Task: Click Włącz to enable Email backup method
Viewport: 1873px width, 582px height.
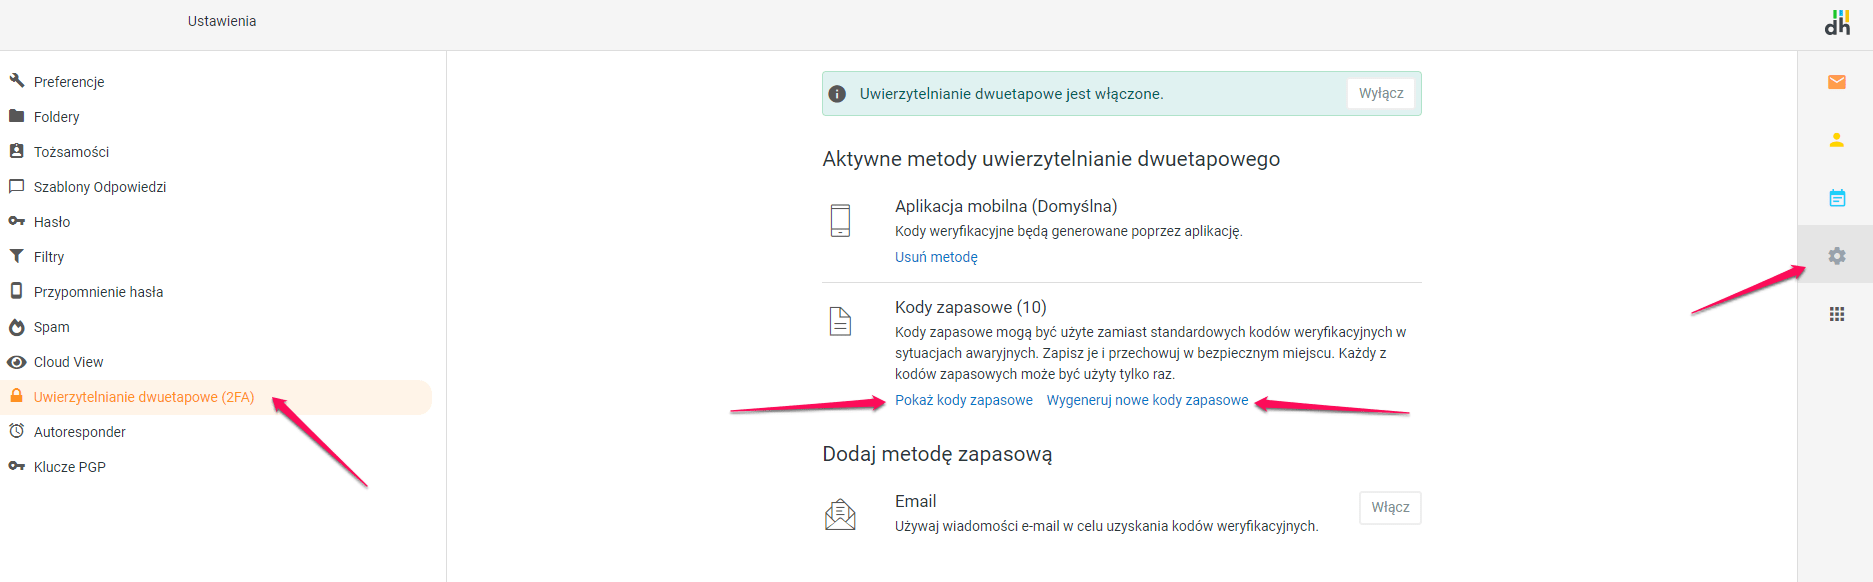Action: [1390, 508]
